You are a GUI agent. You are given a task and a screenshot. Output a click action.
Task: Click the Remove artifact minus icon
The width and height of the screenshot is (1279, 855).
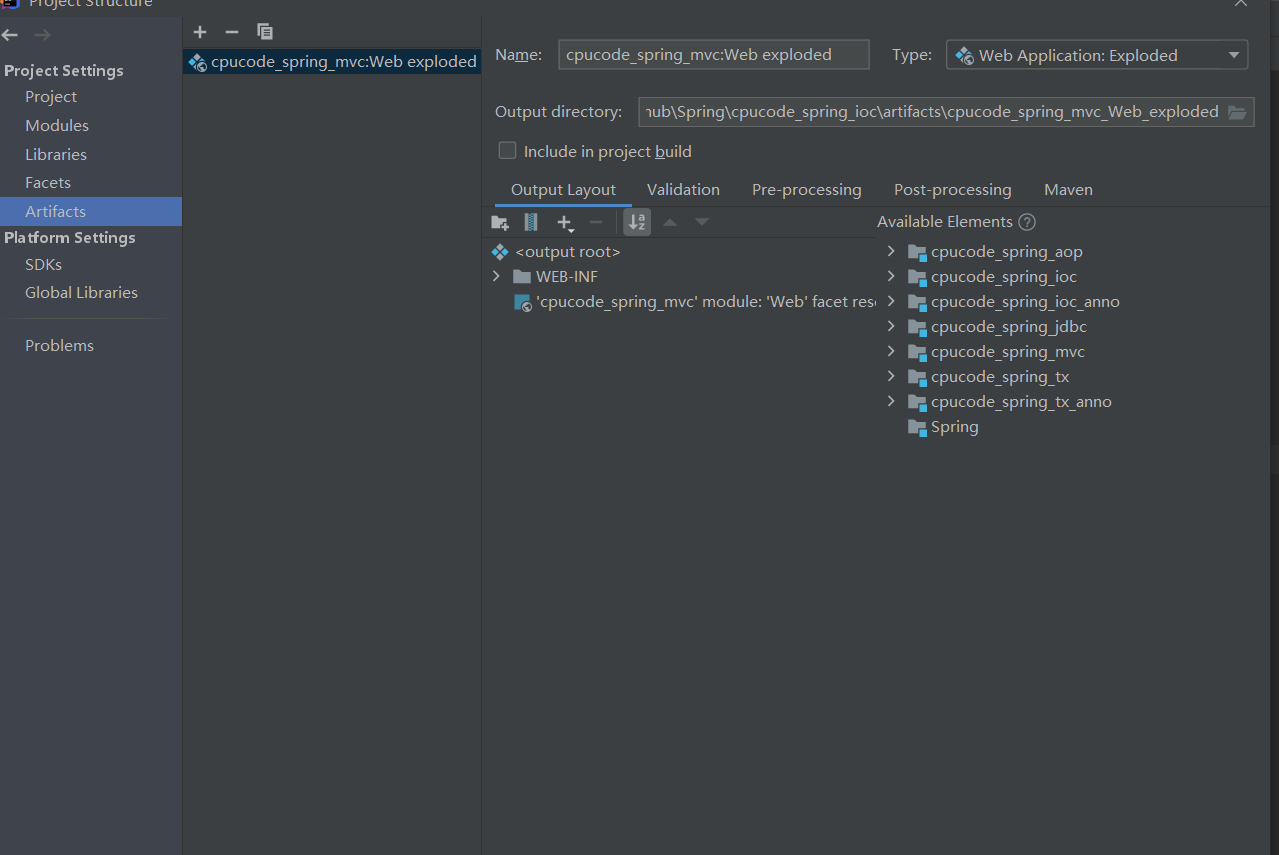(232, 32)
